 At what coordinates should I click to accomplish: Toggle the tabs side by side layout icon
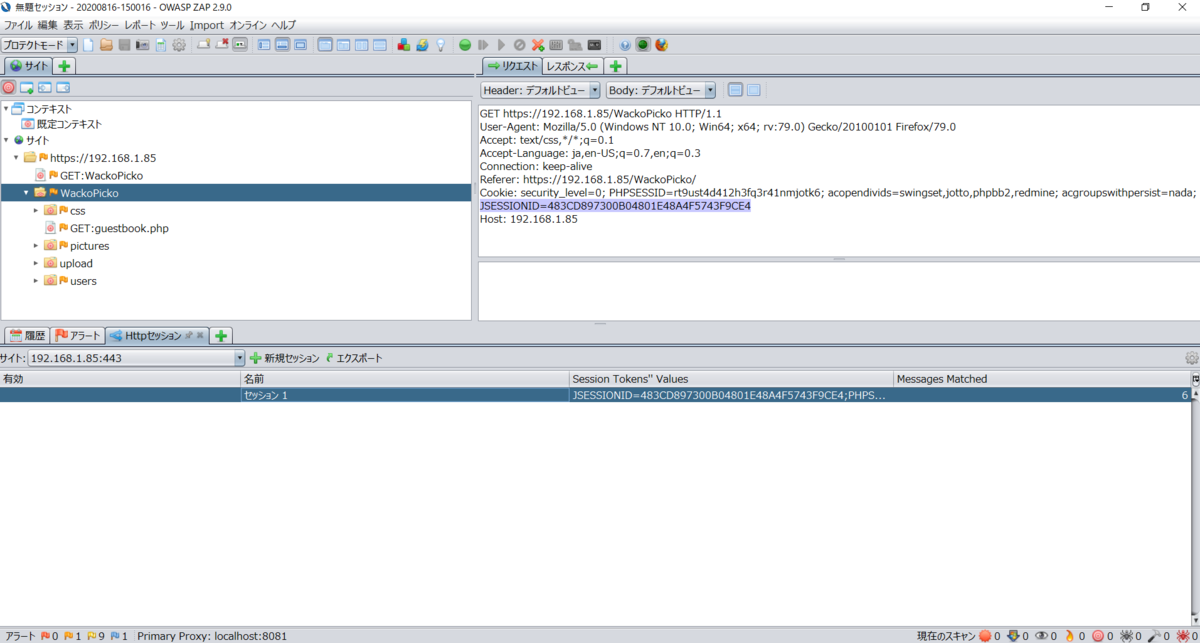pos(343,45)
